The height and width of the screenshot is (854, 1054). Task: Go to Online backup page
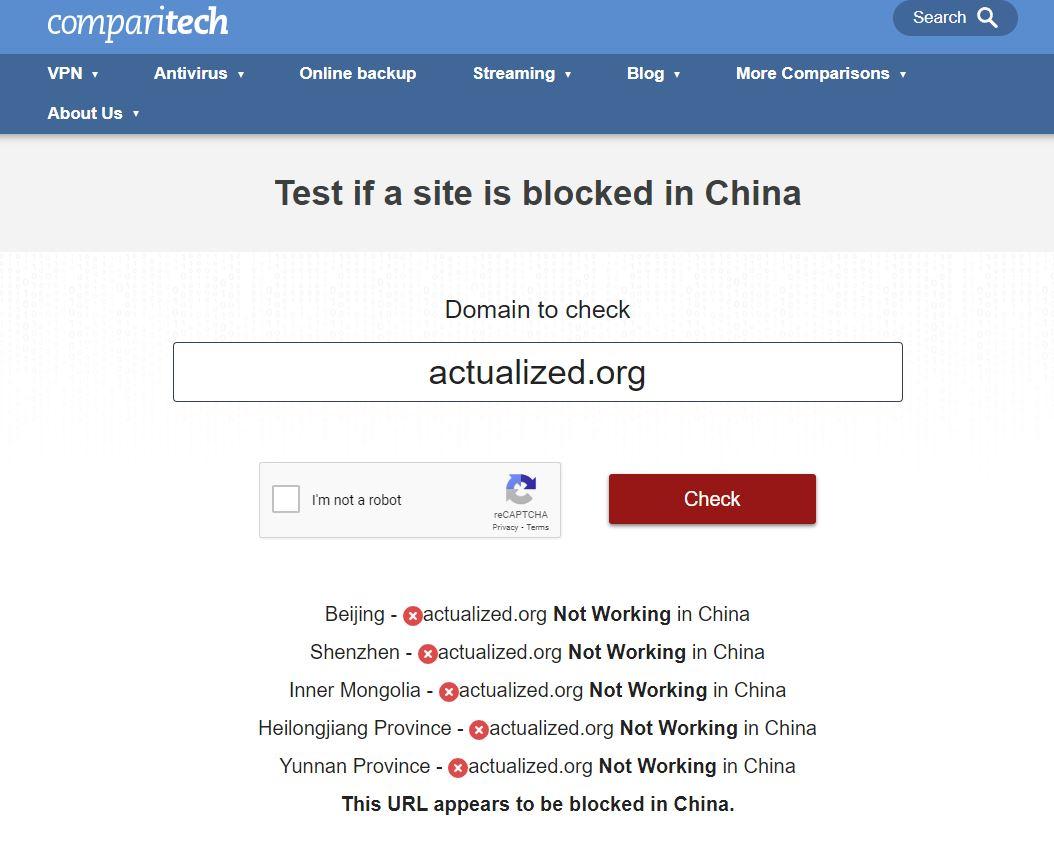click(358, 73)
